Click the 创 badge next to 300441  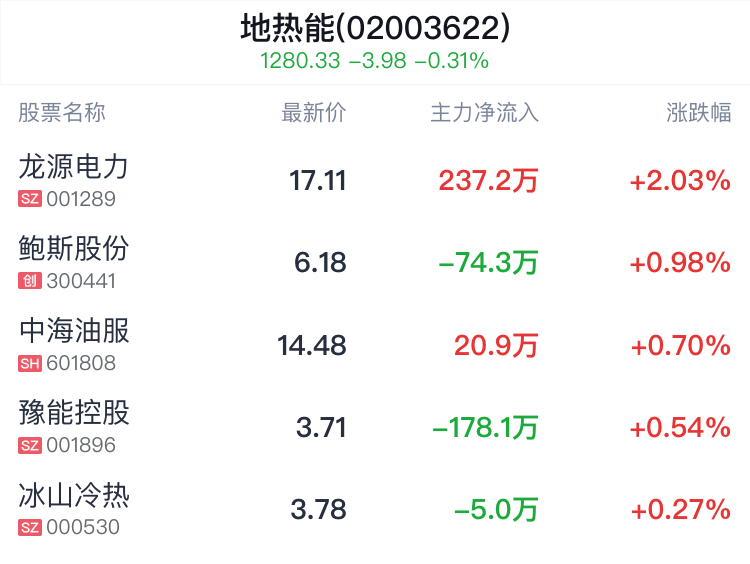(x=30, y=281)
